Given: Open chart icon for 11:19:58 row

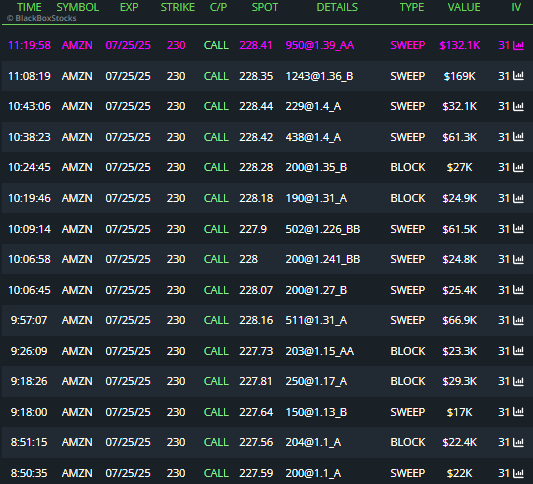Looking at the screenshot, I should 518,45.
